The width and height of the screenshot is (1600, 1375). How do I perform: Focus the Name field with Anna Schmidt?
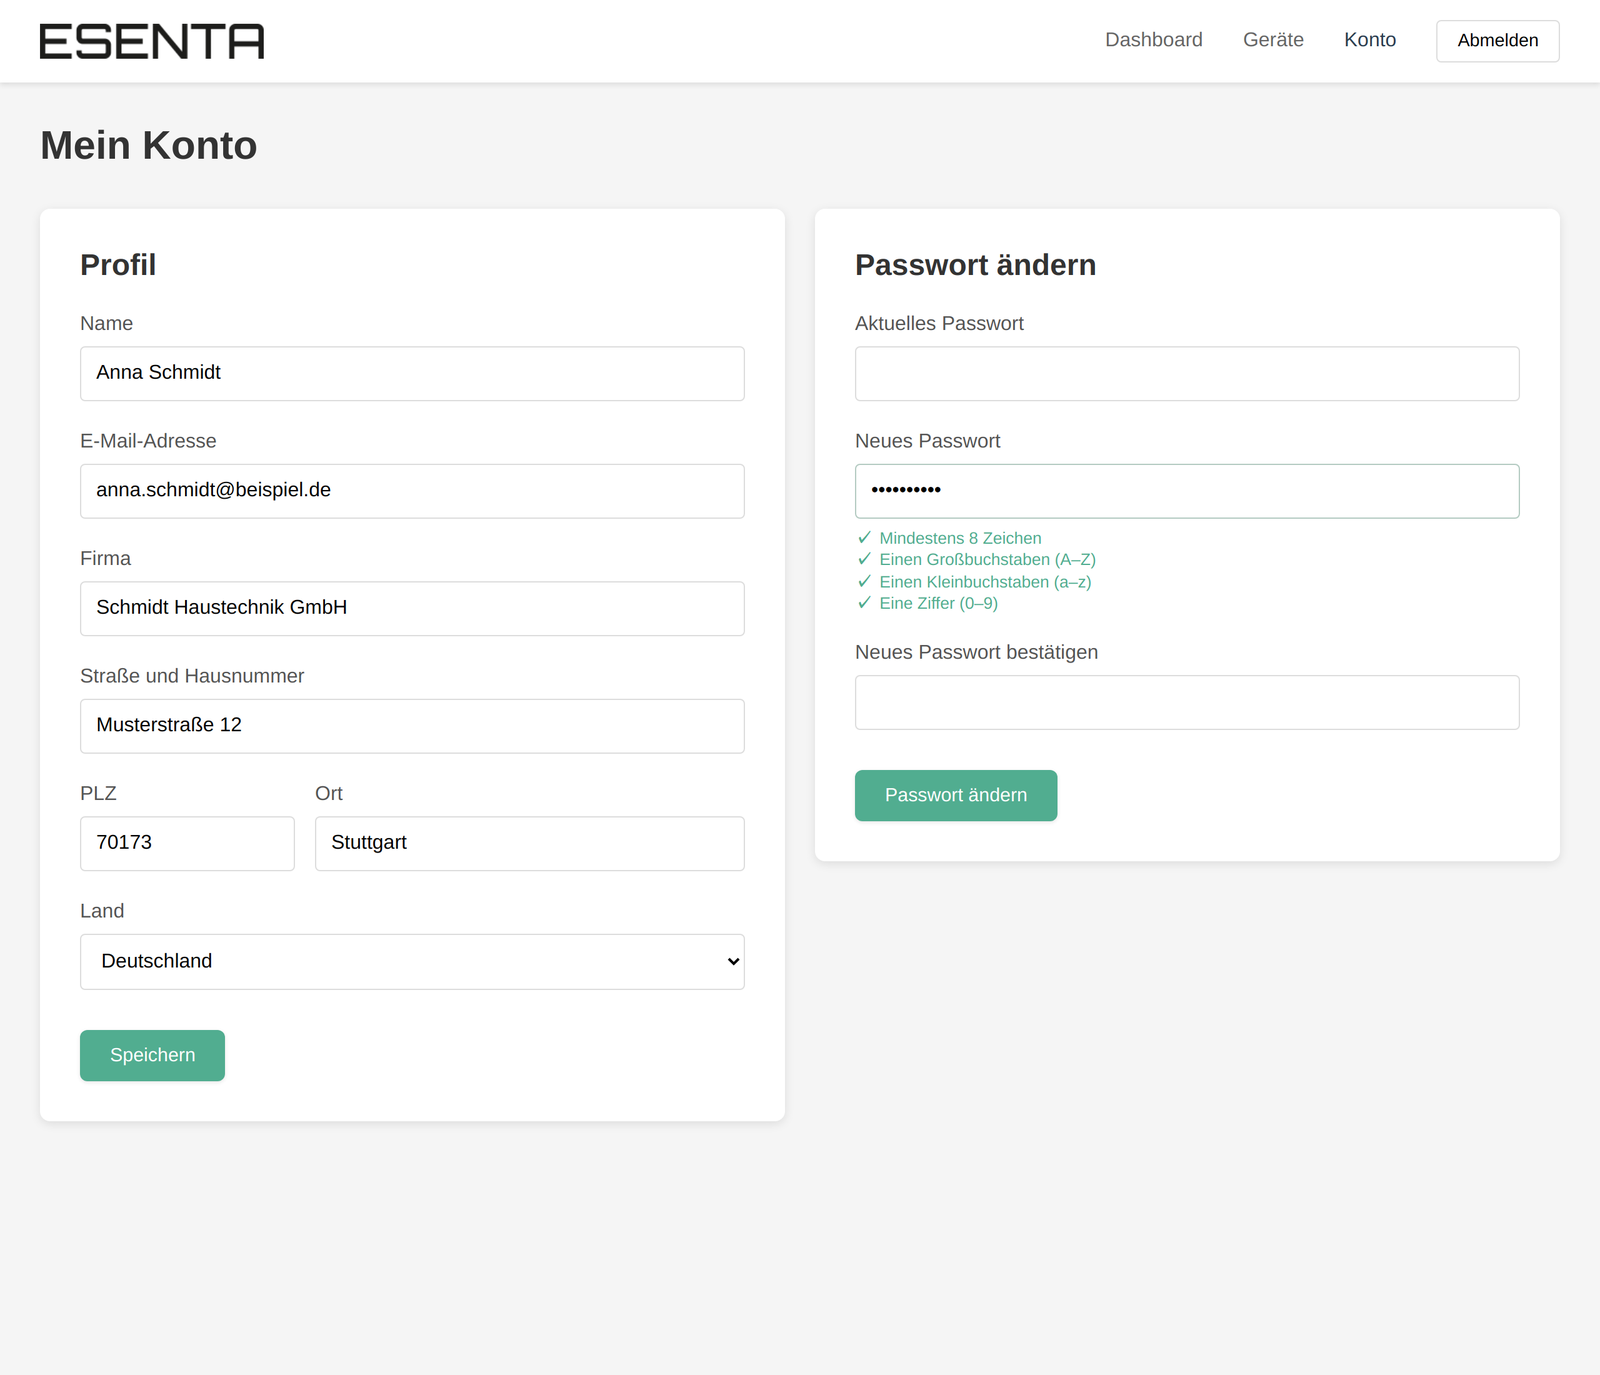(412, 373)
